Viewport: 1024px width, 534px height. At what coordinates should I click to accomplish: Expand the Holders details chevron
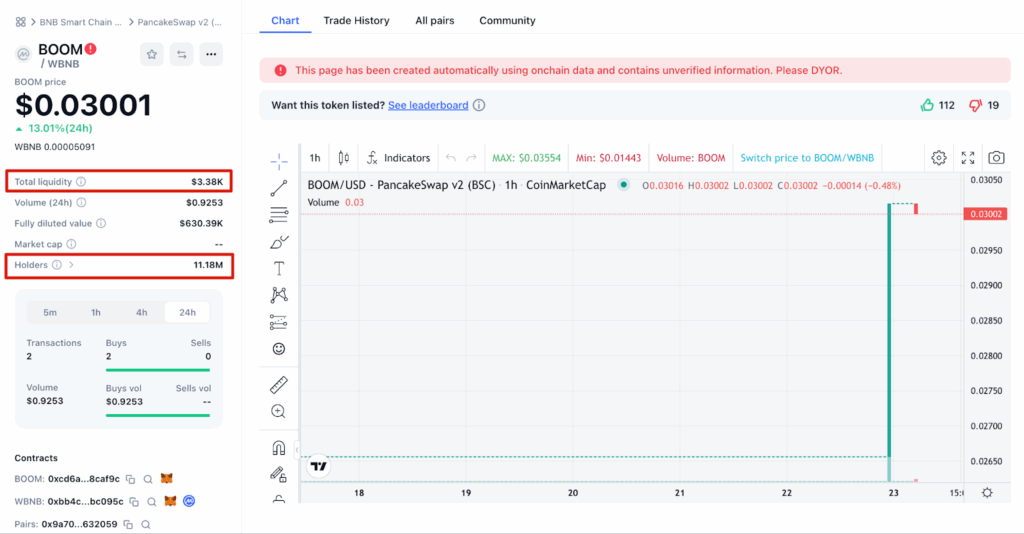click(71, 265)
